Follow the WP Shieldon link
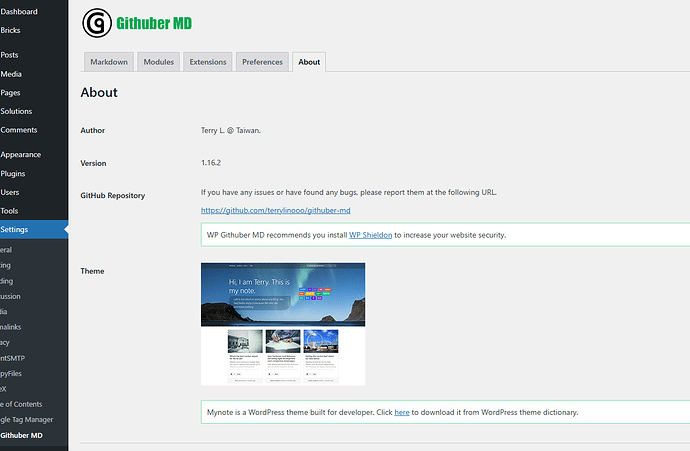 [x=369, y=235]
